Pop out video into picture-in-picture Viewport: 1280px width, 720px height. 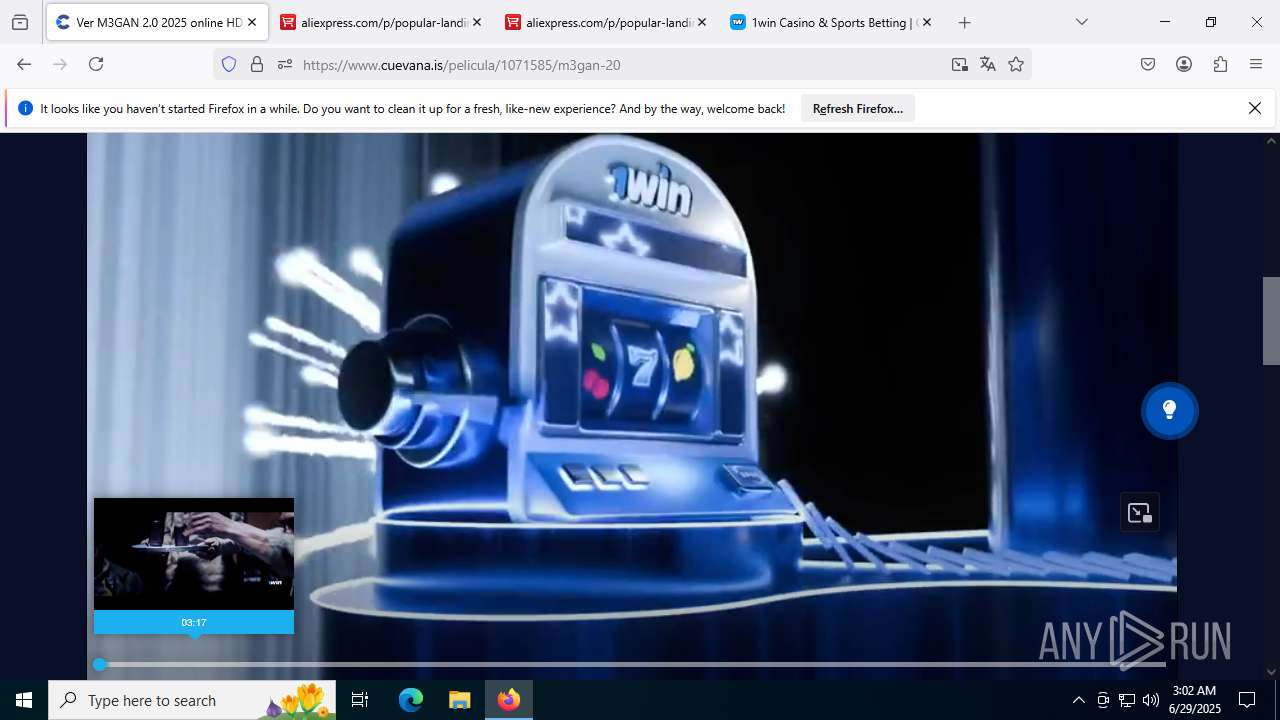1140,513
